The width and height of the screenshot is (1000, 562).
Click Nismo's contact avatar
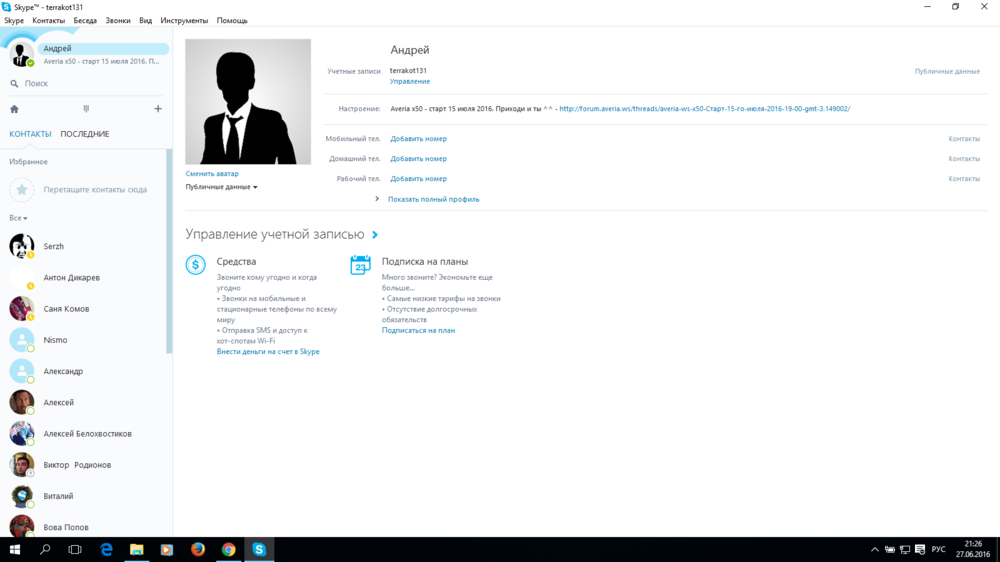tap(21, 339)
